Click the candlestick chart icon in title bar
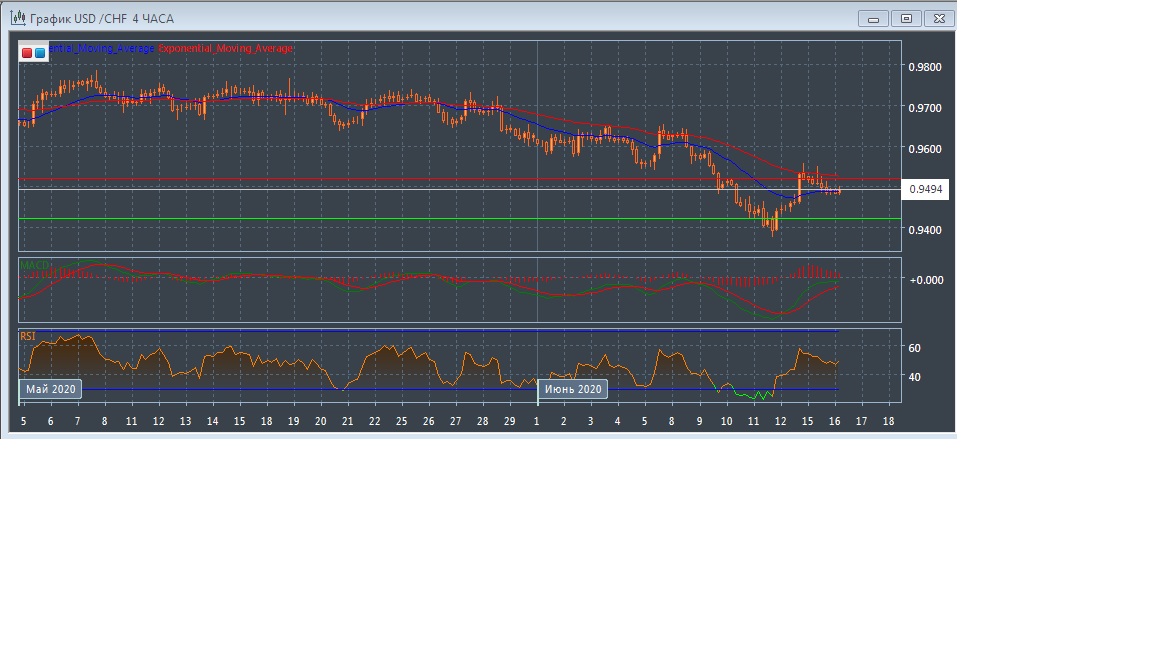This screenshot has width=1152, height=648. point(17,18)
